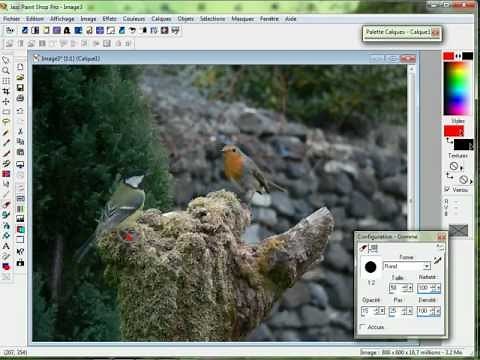Toggle the Verrou checkbox
480x360 pixels.
pos(447,189)
